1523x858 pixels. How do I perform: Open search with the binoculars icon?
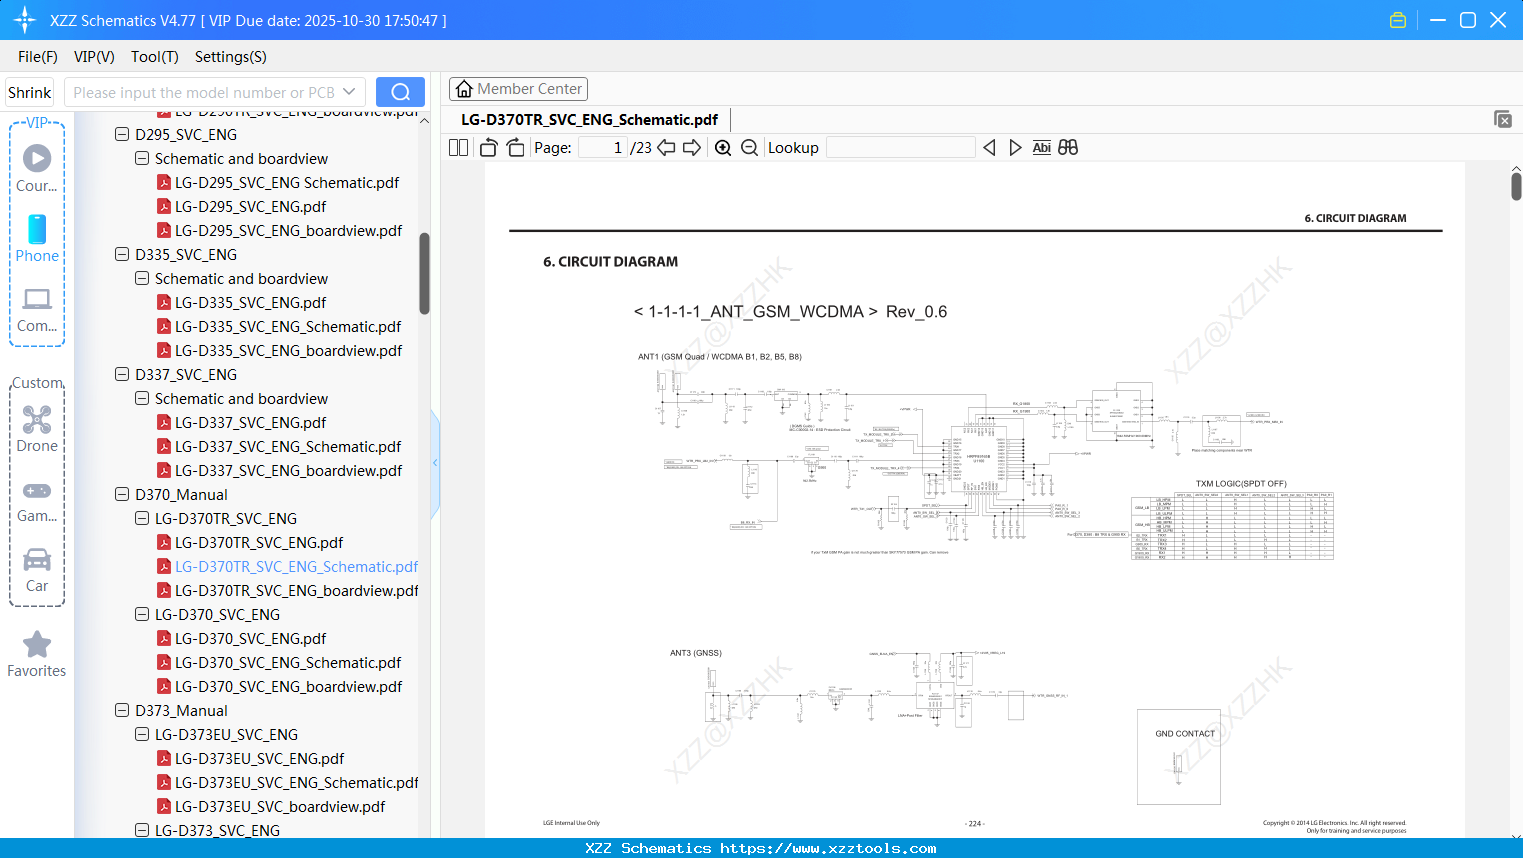pos(1068,147)
